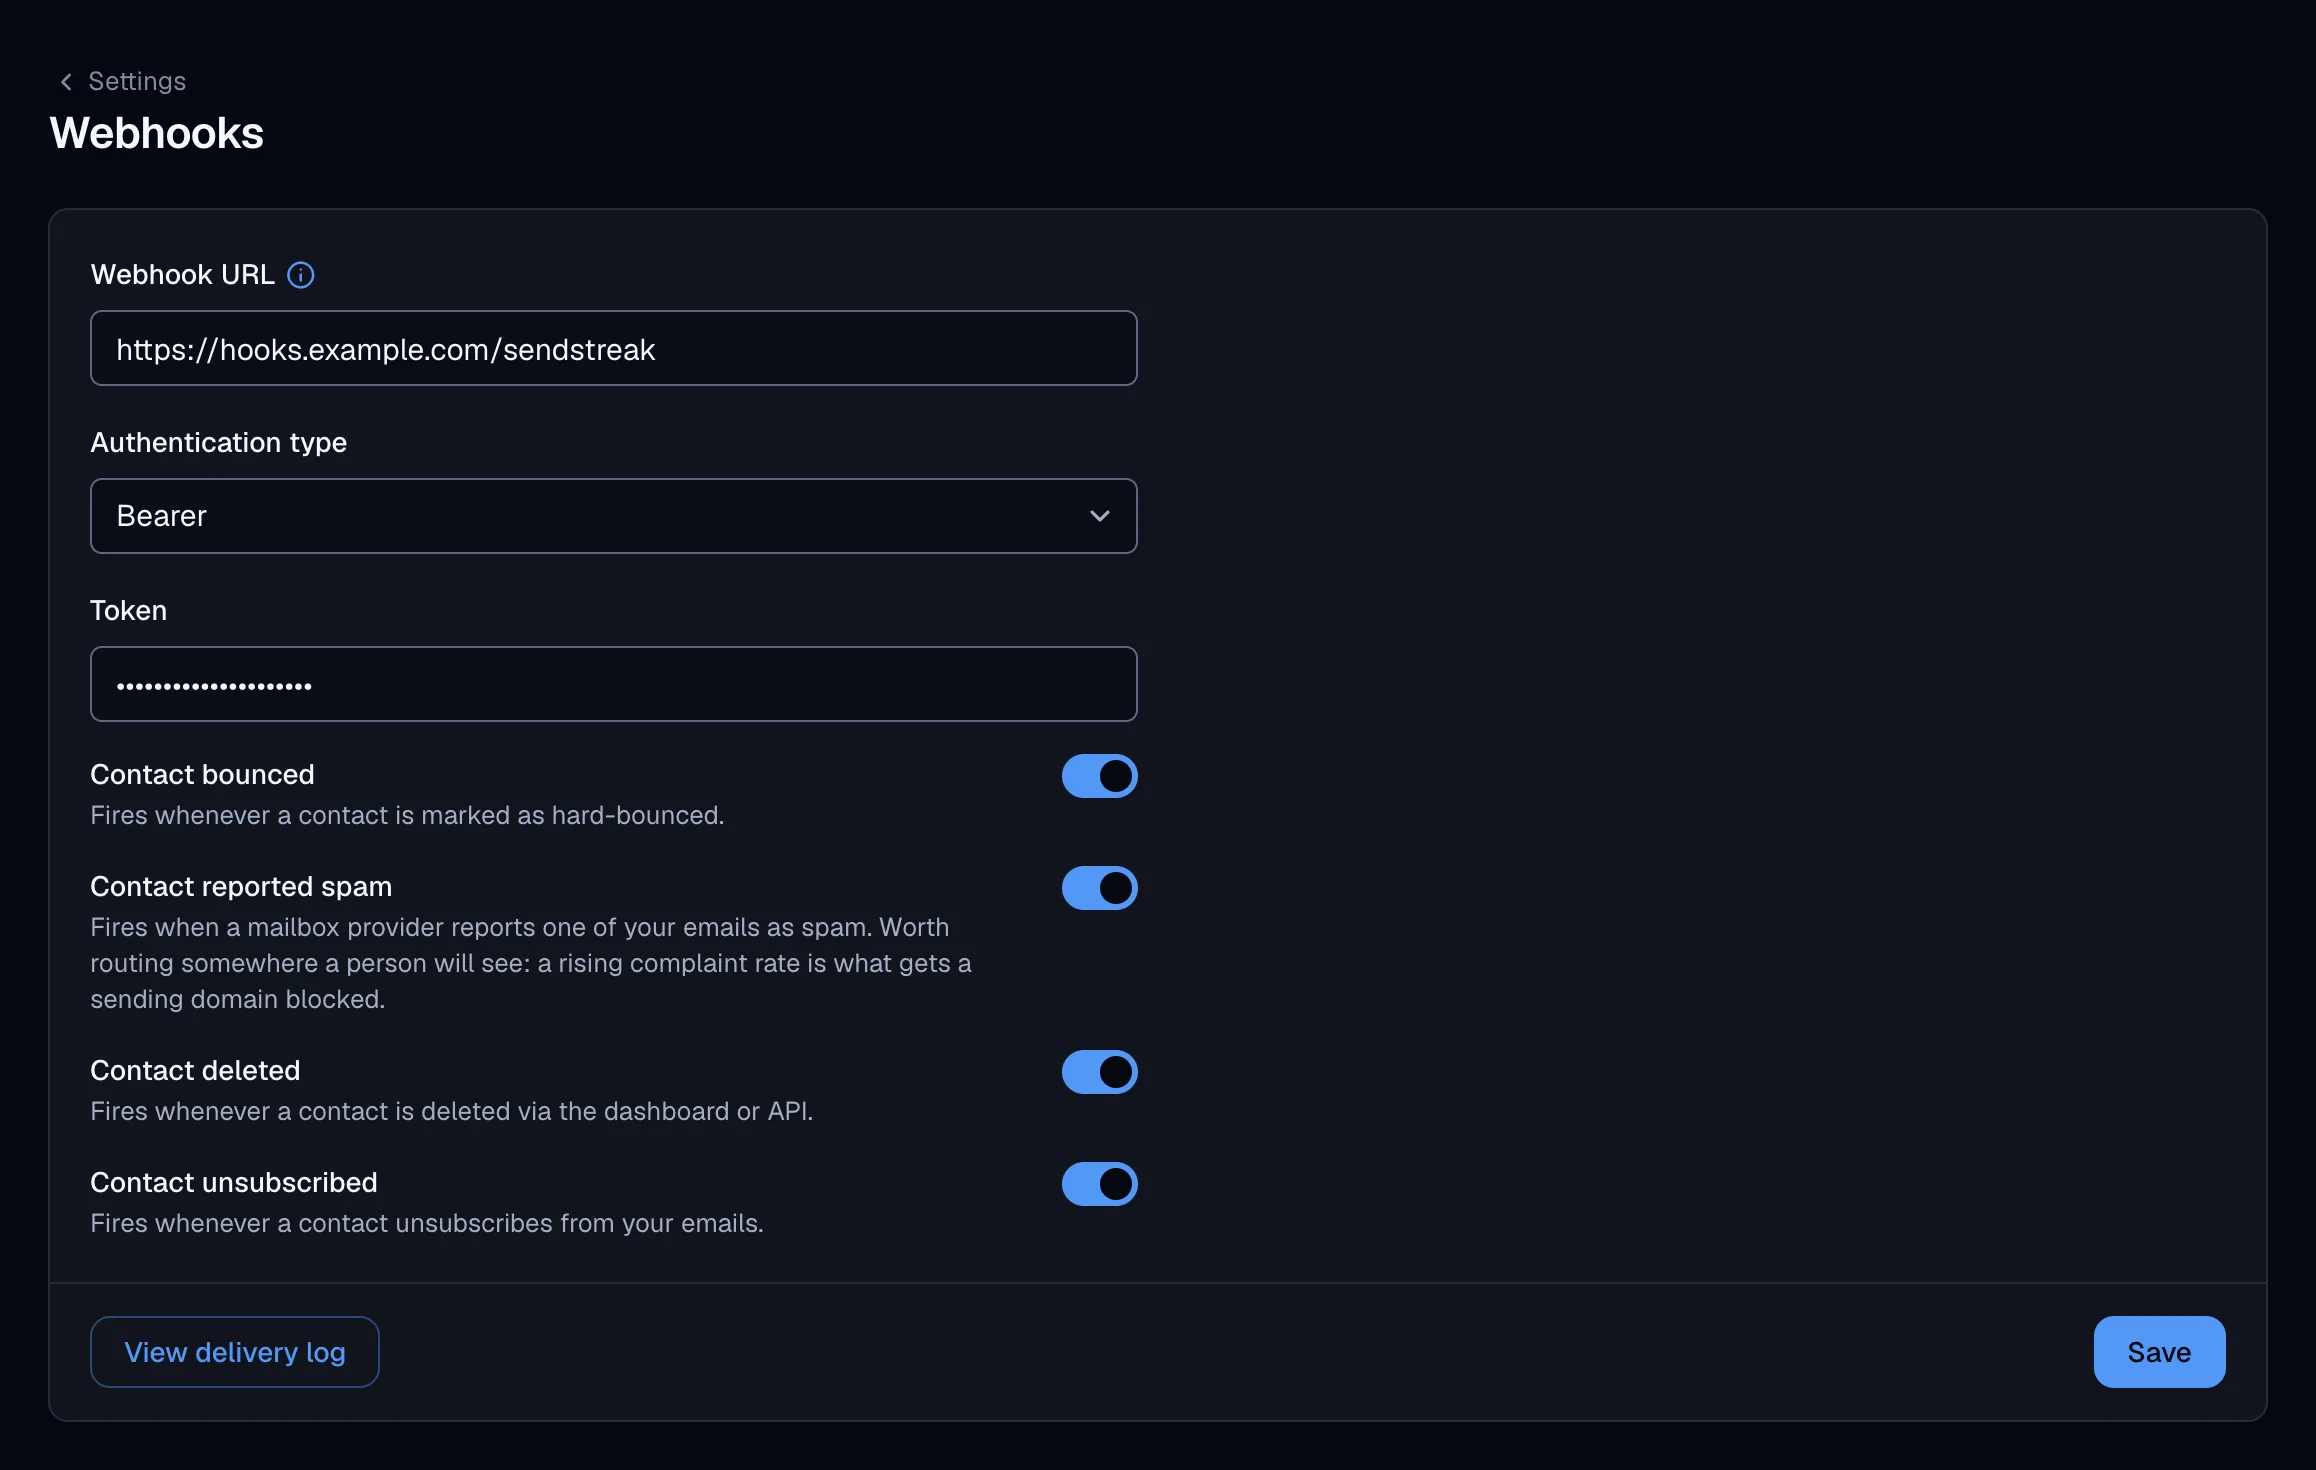
Task: Click the description starting "Fires when a mailbox provider reports"
Action: click(x=531, y=963)
